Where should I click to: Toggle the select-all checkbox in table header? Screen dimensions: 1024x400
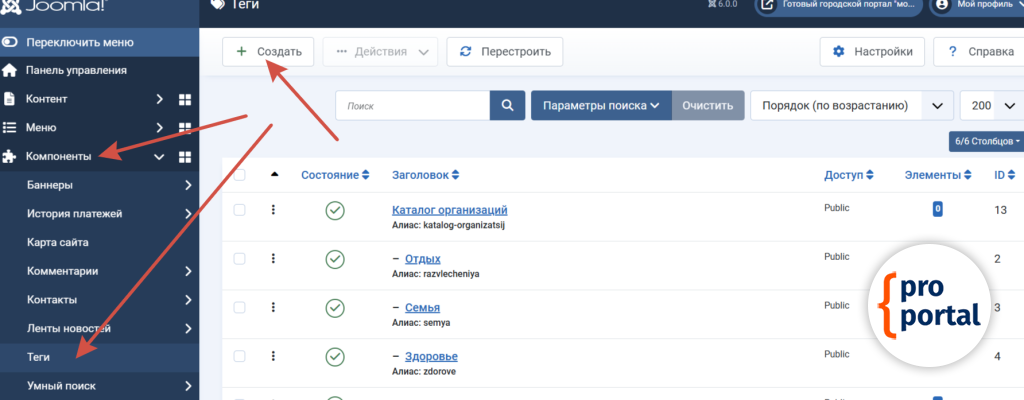point(239,175)
